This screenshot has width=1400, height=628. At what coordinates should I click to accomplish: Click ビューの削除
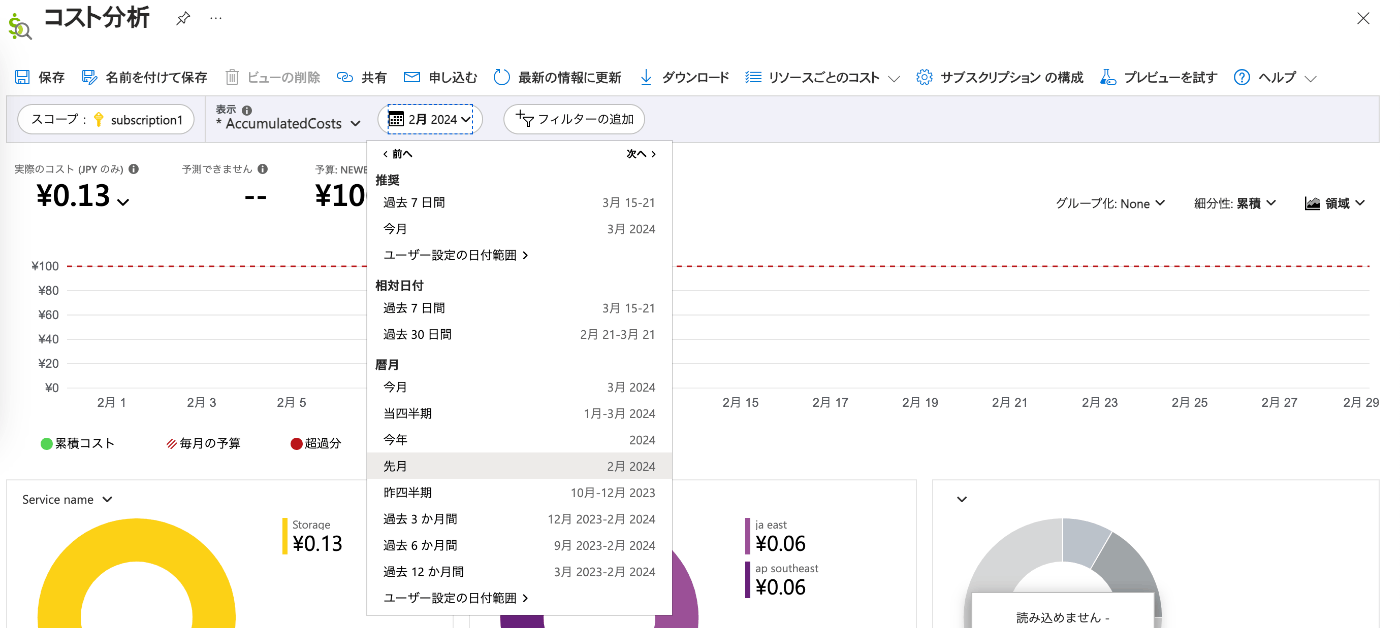272,77
